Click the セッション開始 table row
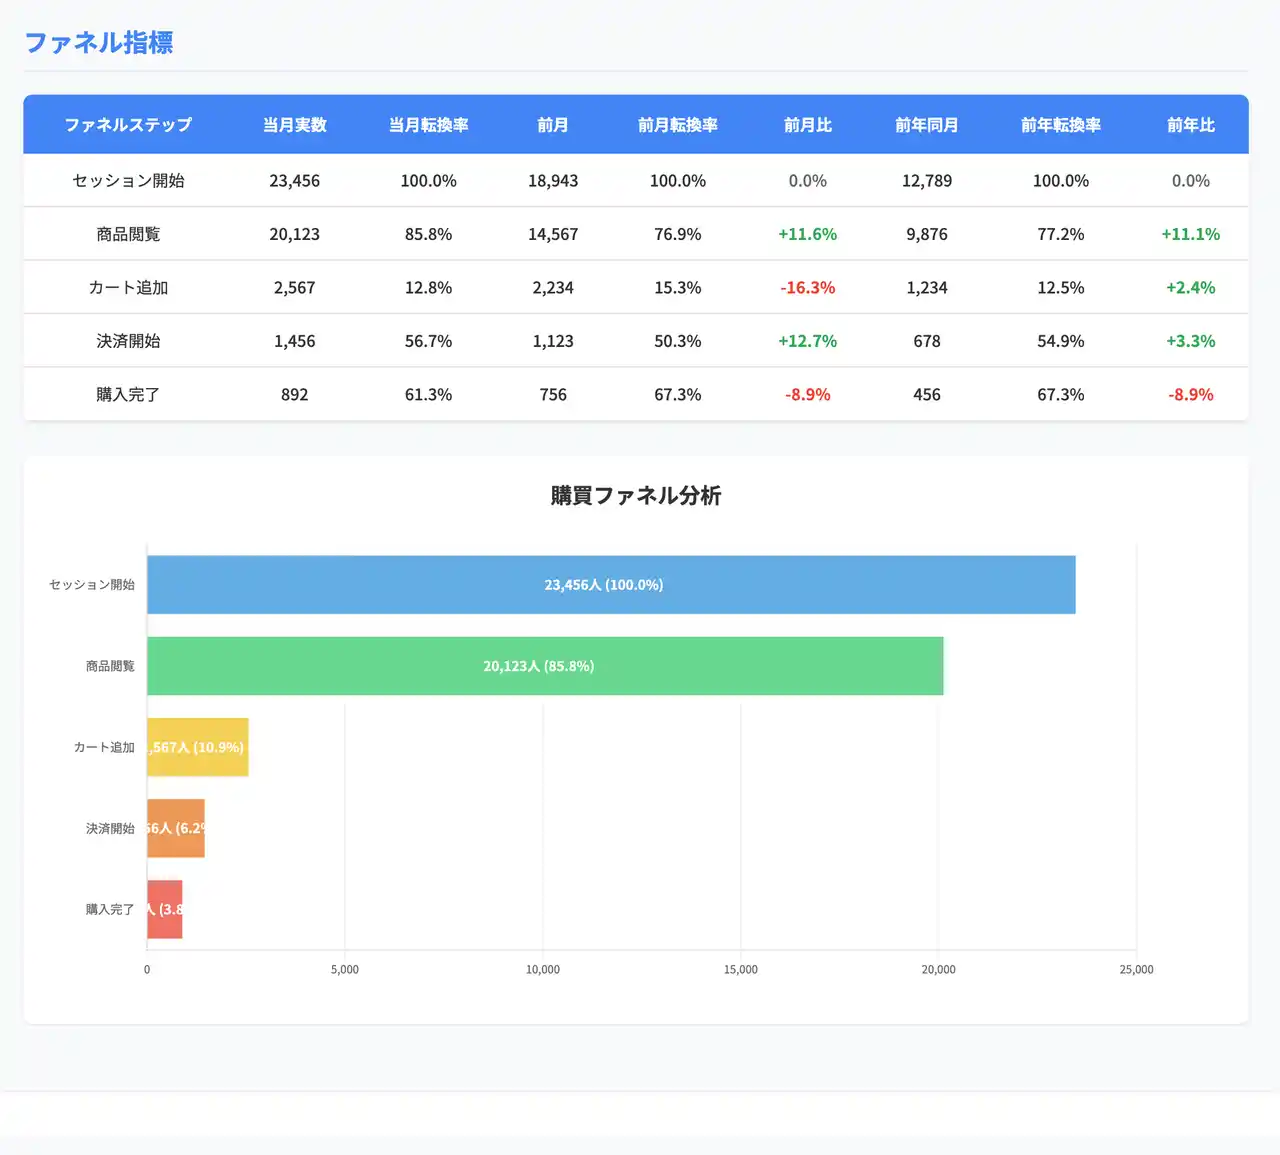Image resolution: width=1280 pixels, height=1155 pixels. [636, 181]
